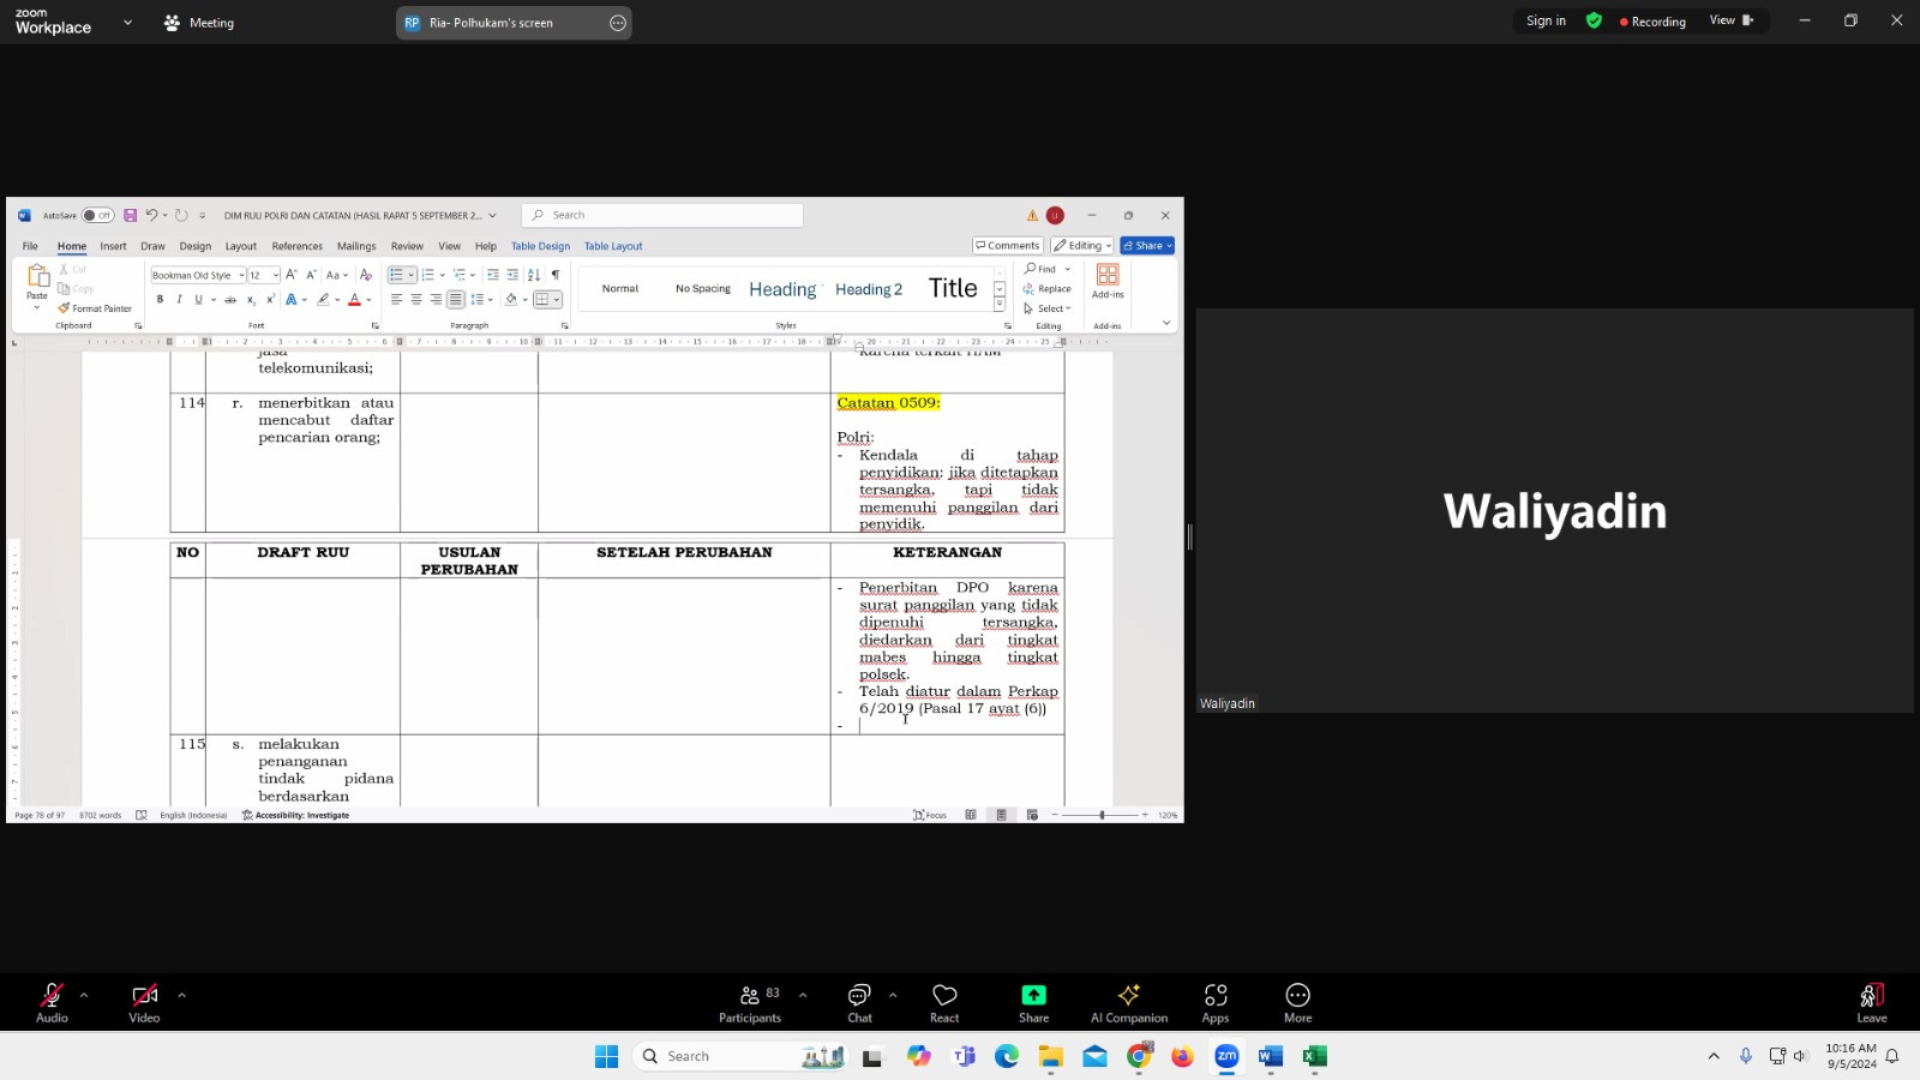Open the Add-ins icon in ribbon
Viewport: 1920px width, 1080px height.
1107,281
